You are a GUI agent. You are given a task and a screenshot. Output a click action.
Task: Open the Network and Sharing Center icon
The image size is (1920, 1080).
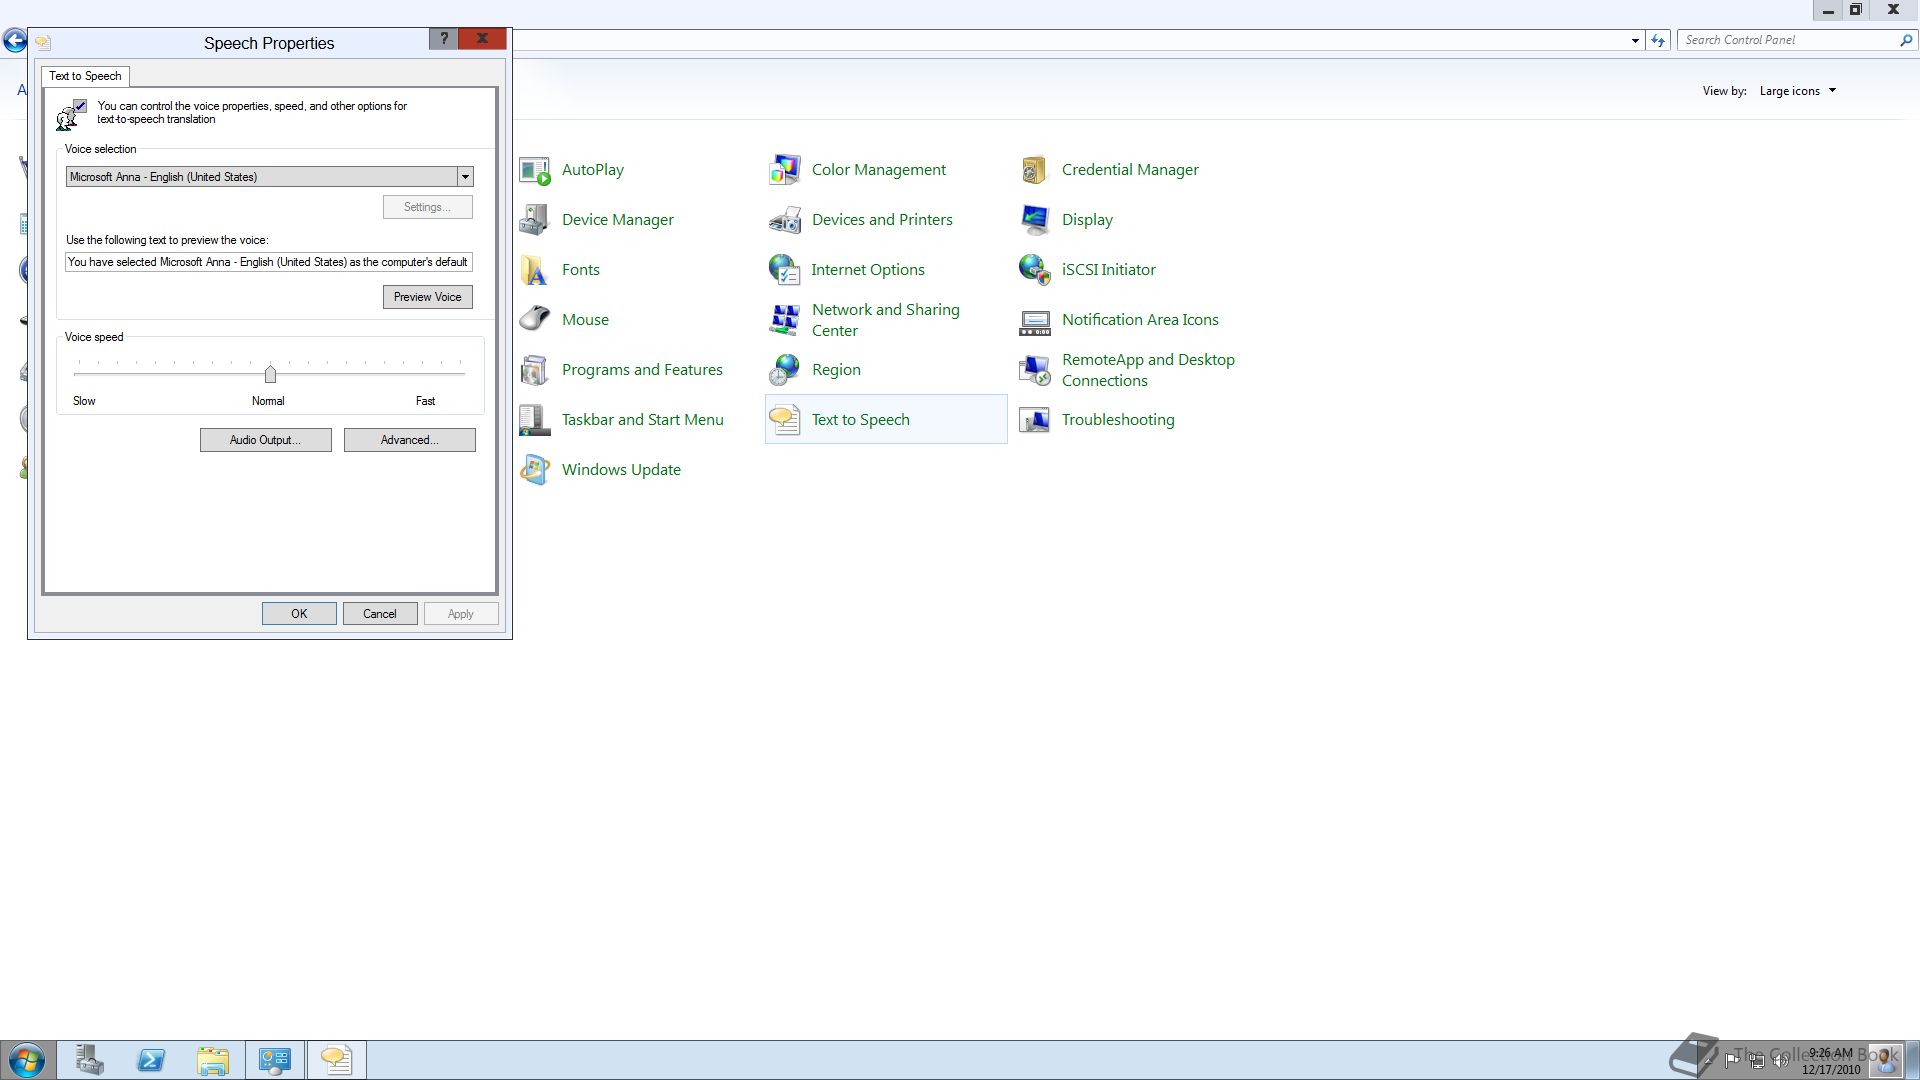click(x=785, y=320)
